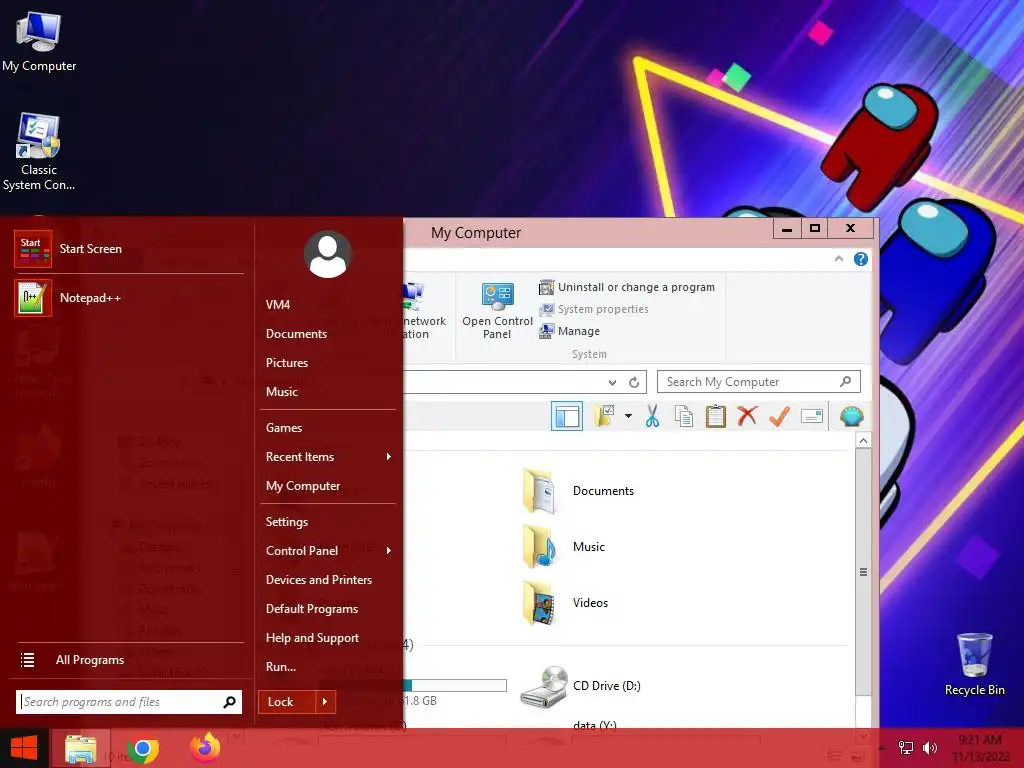Screen dimensions: 1024x768
Task: Click the network tray icon
Action: tap(906, 748)
